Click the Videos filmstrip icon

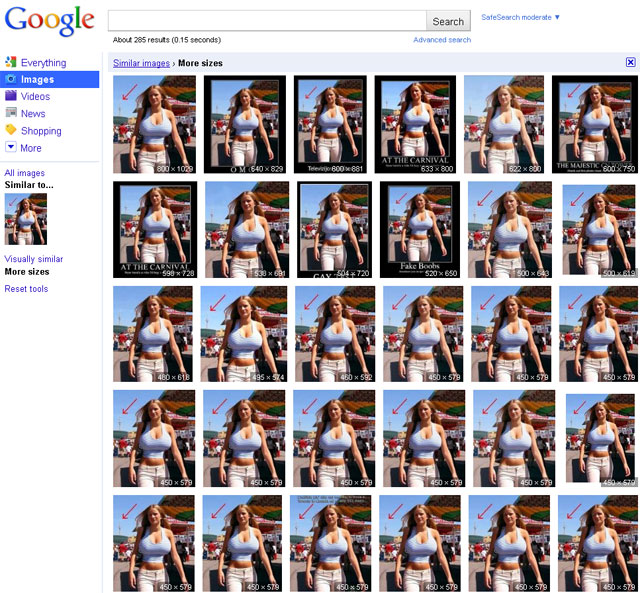pyautogui.click(x=10, y=97)
